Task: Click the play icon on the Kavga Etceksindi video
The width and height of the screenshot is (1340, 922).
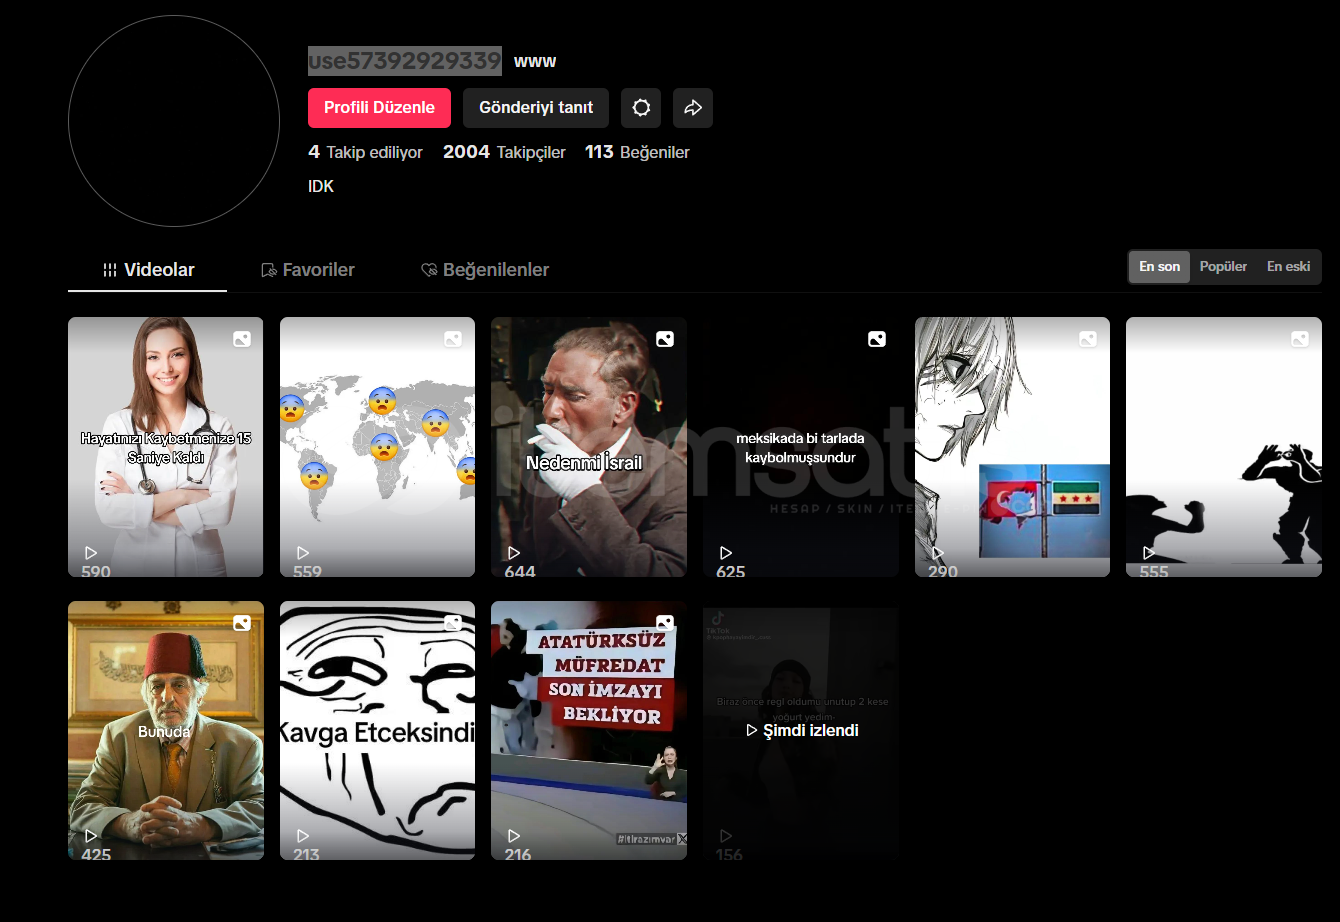Action: [303, 836]
